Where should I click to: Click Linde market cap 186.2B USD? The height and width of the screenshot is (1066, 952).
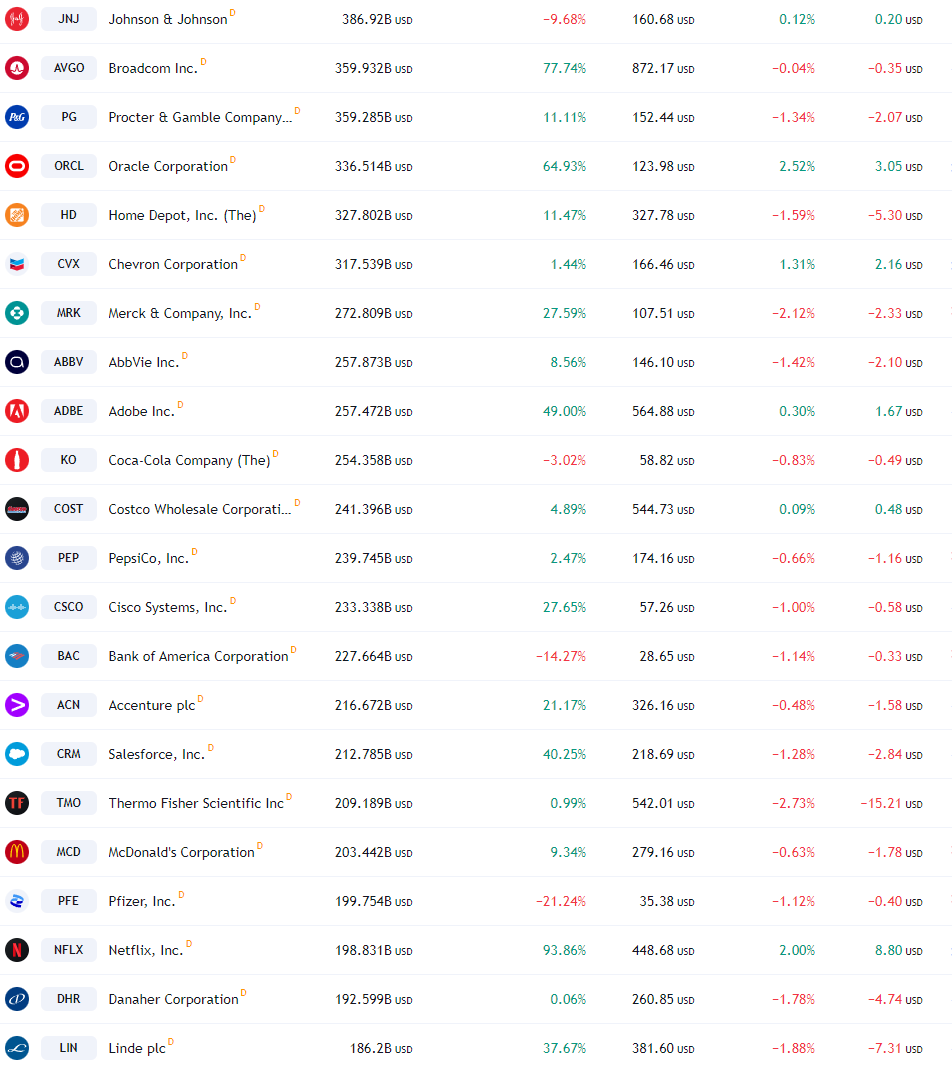point(381,1048)
